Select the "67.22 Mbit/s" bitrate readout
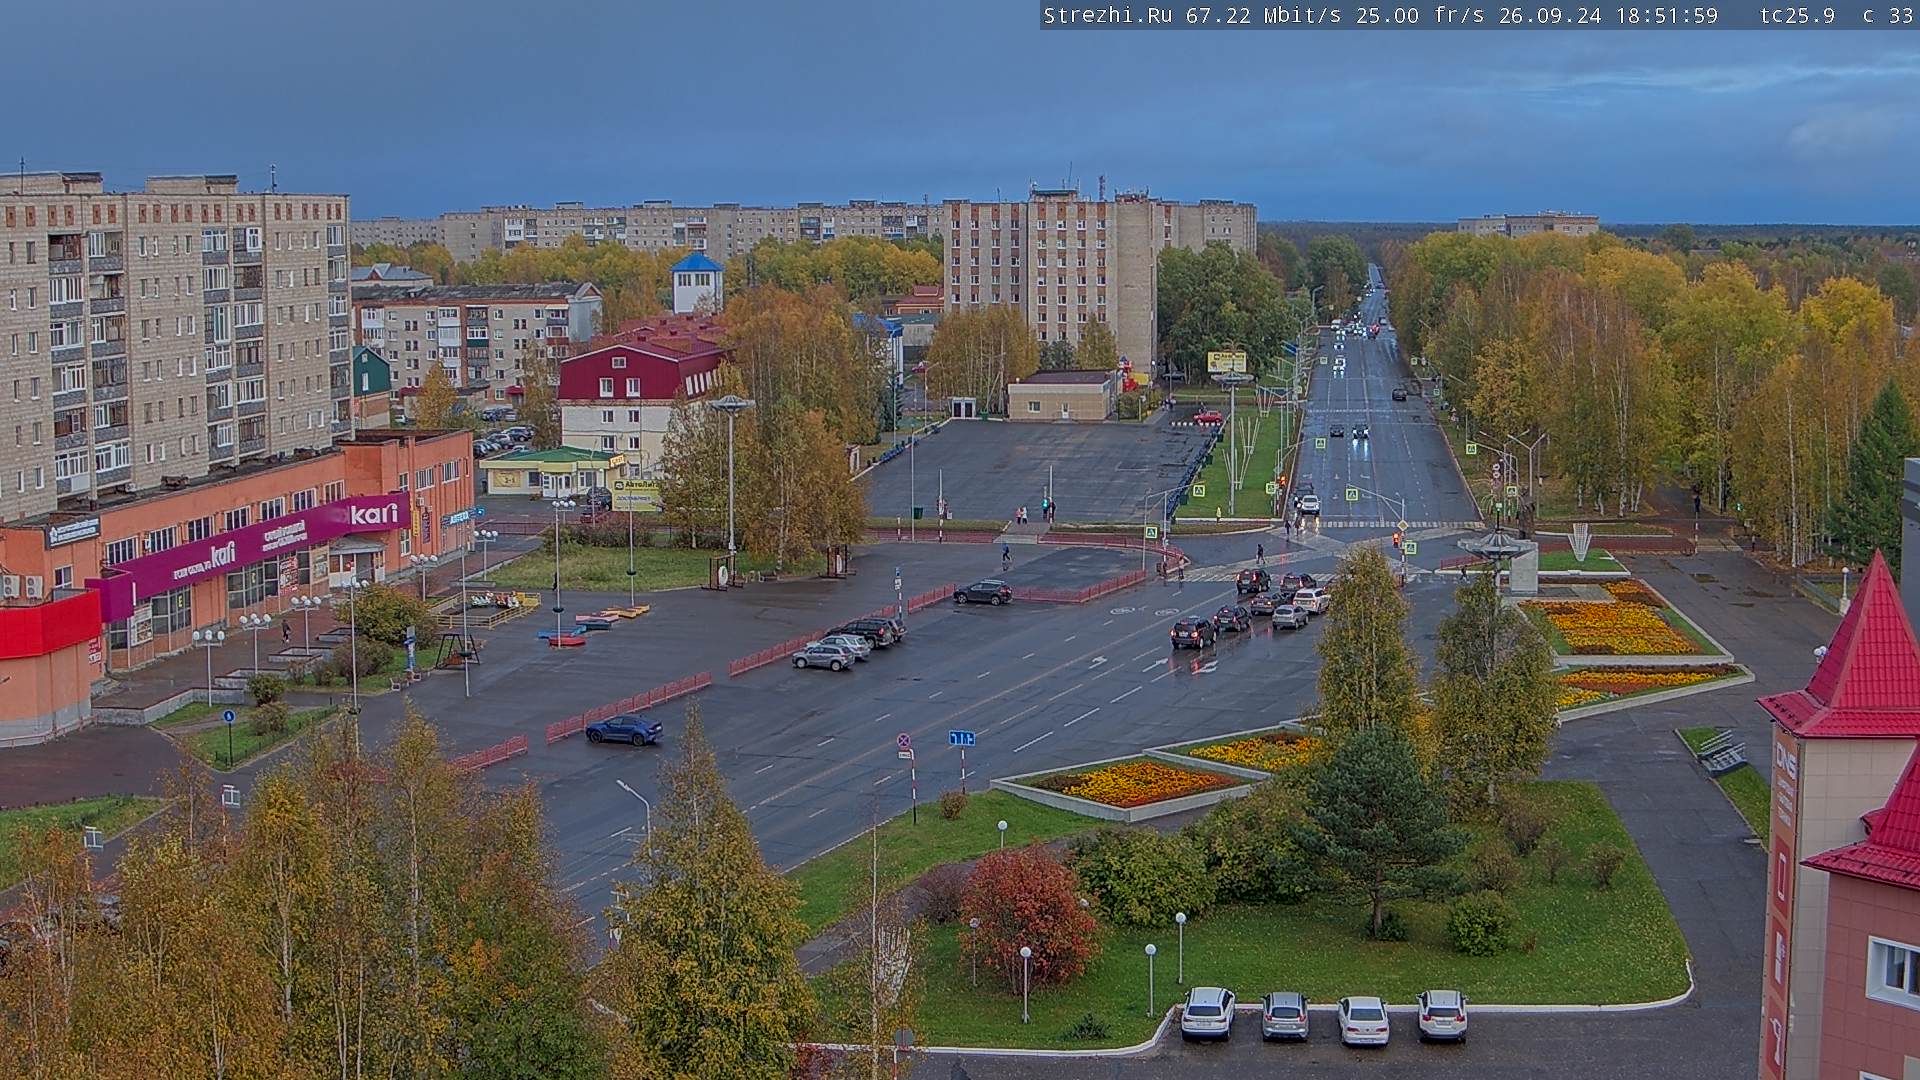Image resolution: width=1920 pixels, height=1080 pixels. coord(1265,15)
